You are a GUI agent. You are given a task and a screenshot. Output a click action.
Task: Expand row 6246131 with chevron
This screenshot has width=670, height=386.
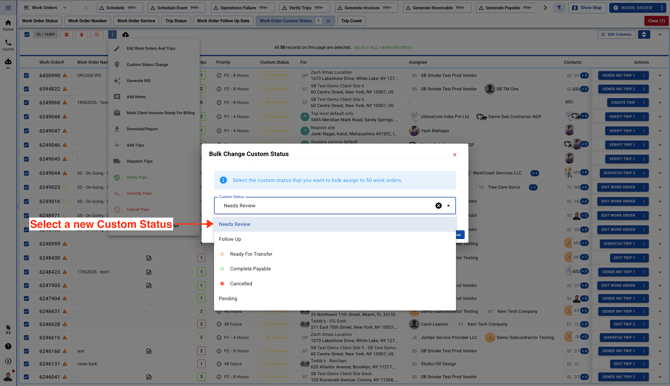coord(660,364)
